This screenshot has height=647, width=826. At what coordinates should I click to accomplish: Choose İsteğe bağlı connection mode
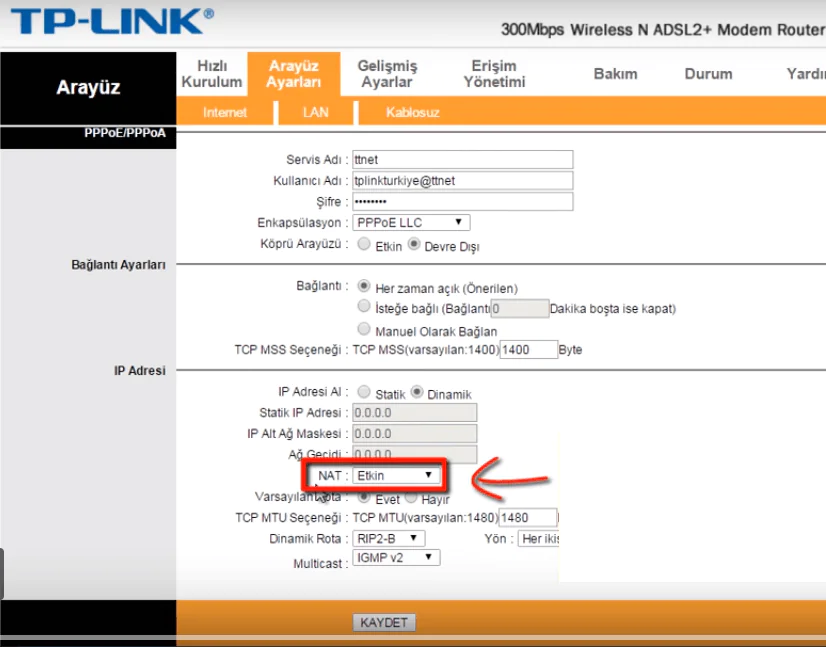pos(363,306)
